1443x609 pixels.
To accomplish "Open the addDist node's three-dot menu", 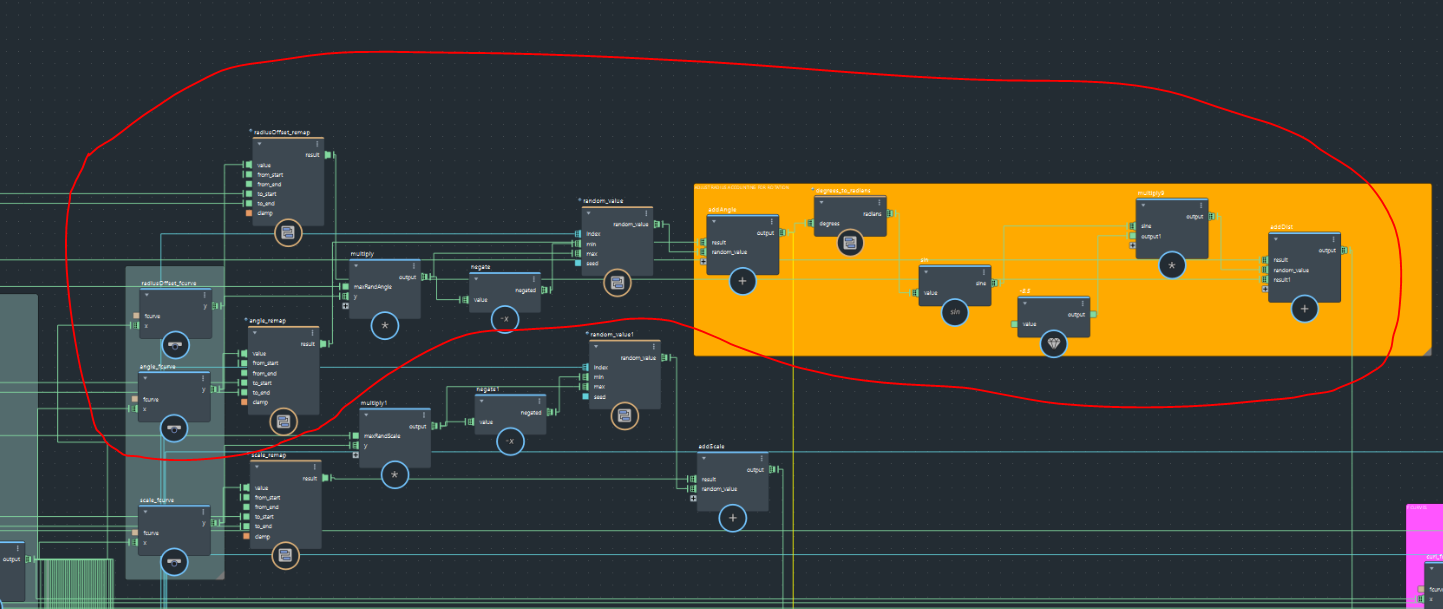I will point(1334,239).
